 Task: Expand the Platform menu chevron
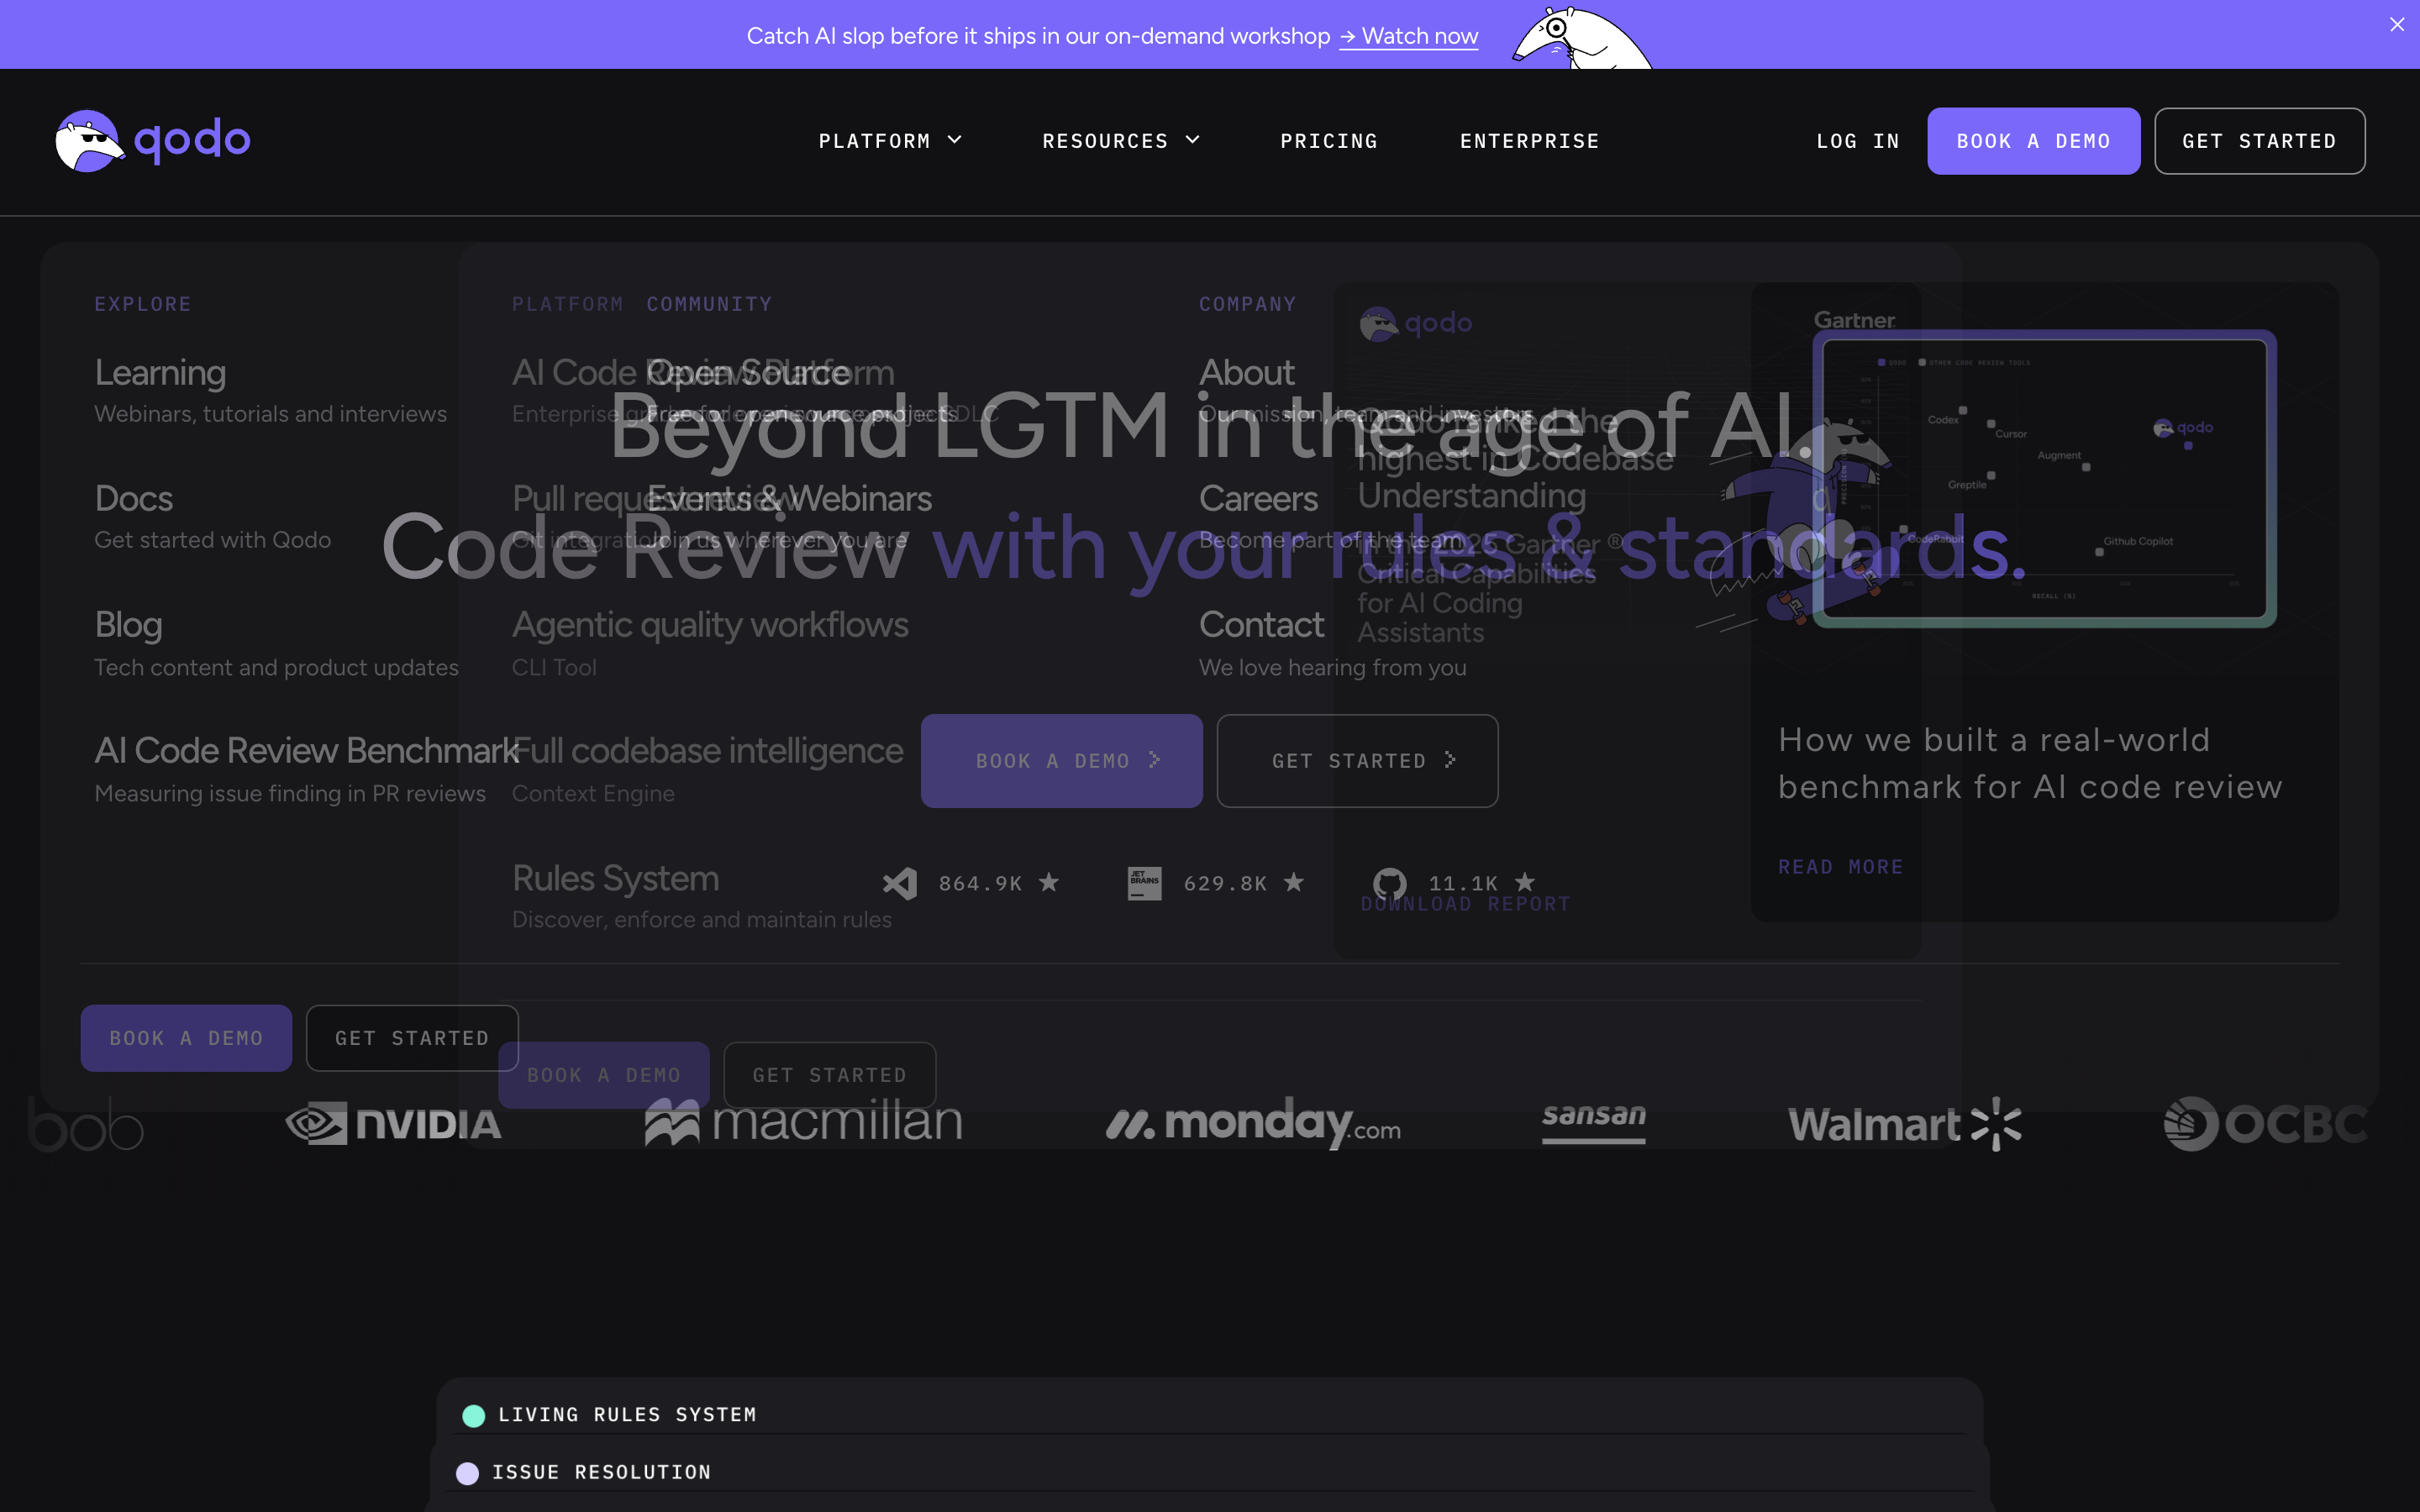955,140
